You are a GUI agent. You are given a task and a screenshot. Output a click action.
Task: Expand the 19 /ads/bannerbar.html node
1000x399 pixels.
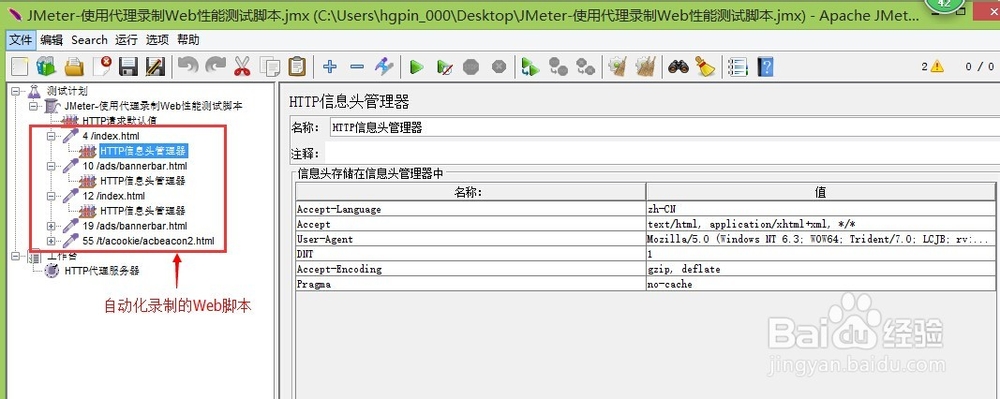[51, 226]
